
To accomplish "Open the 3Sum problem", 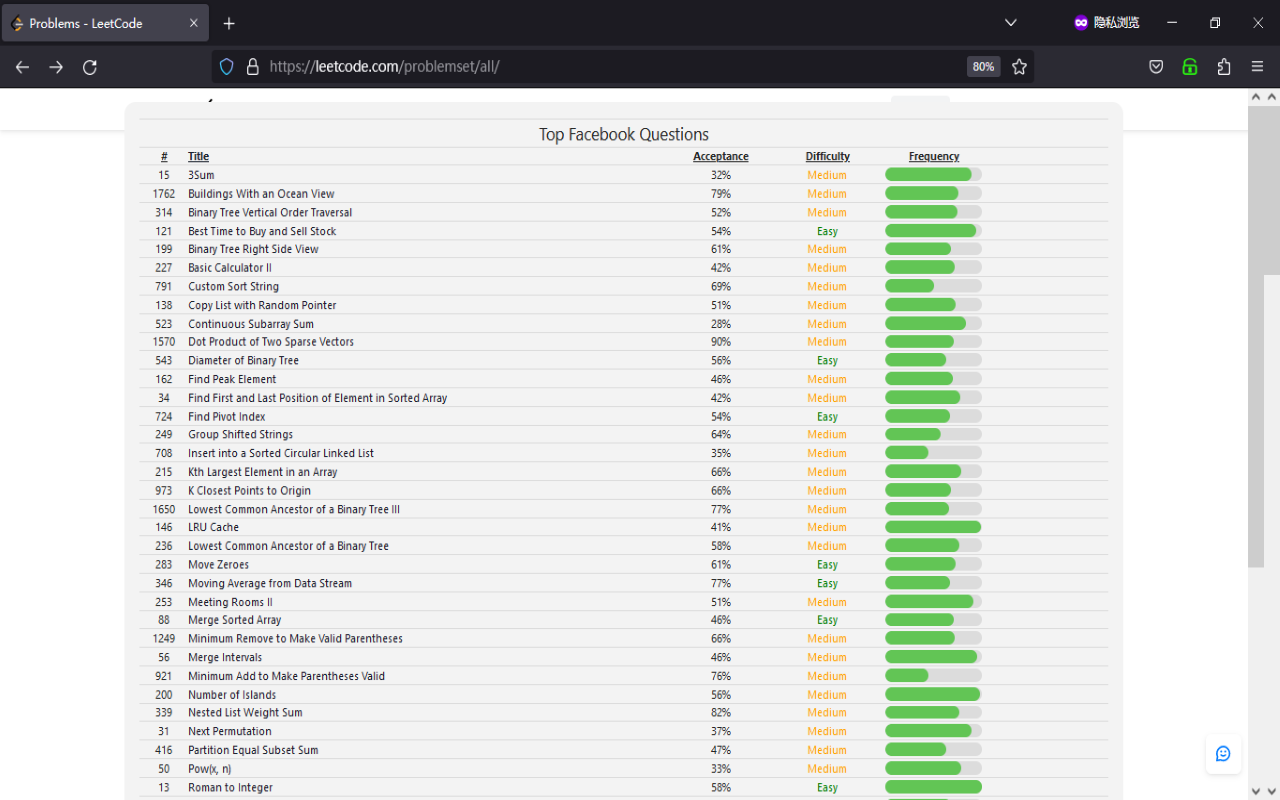I will tap(201, 175).
